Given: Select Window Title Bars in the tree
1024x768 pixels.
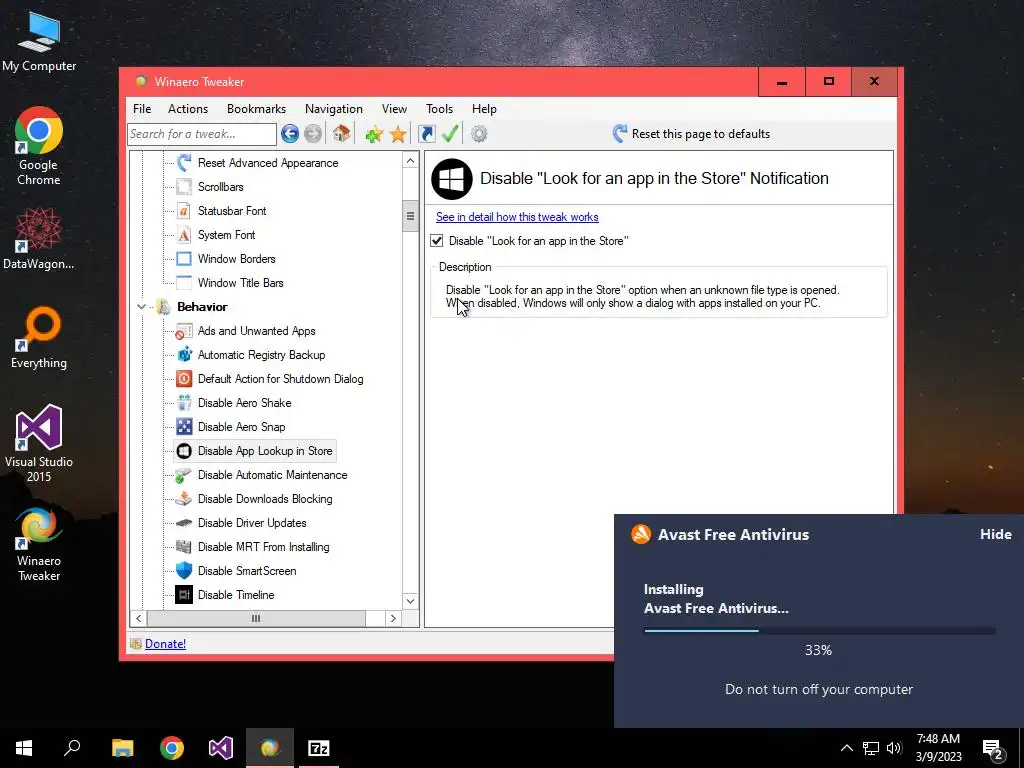Looking at the screenshot, I should [x=240, y=283].
